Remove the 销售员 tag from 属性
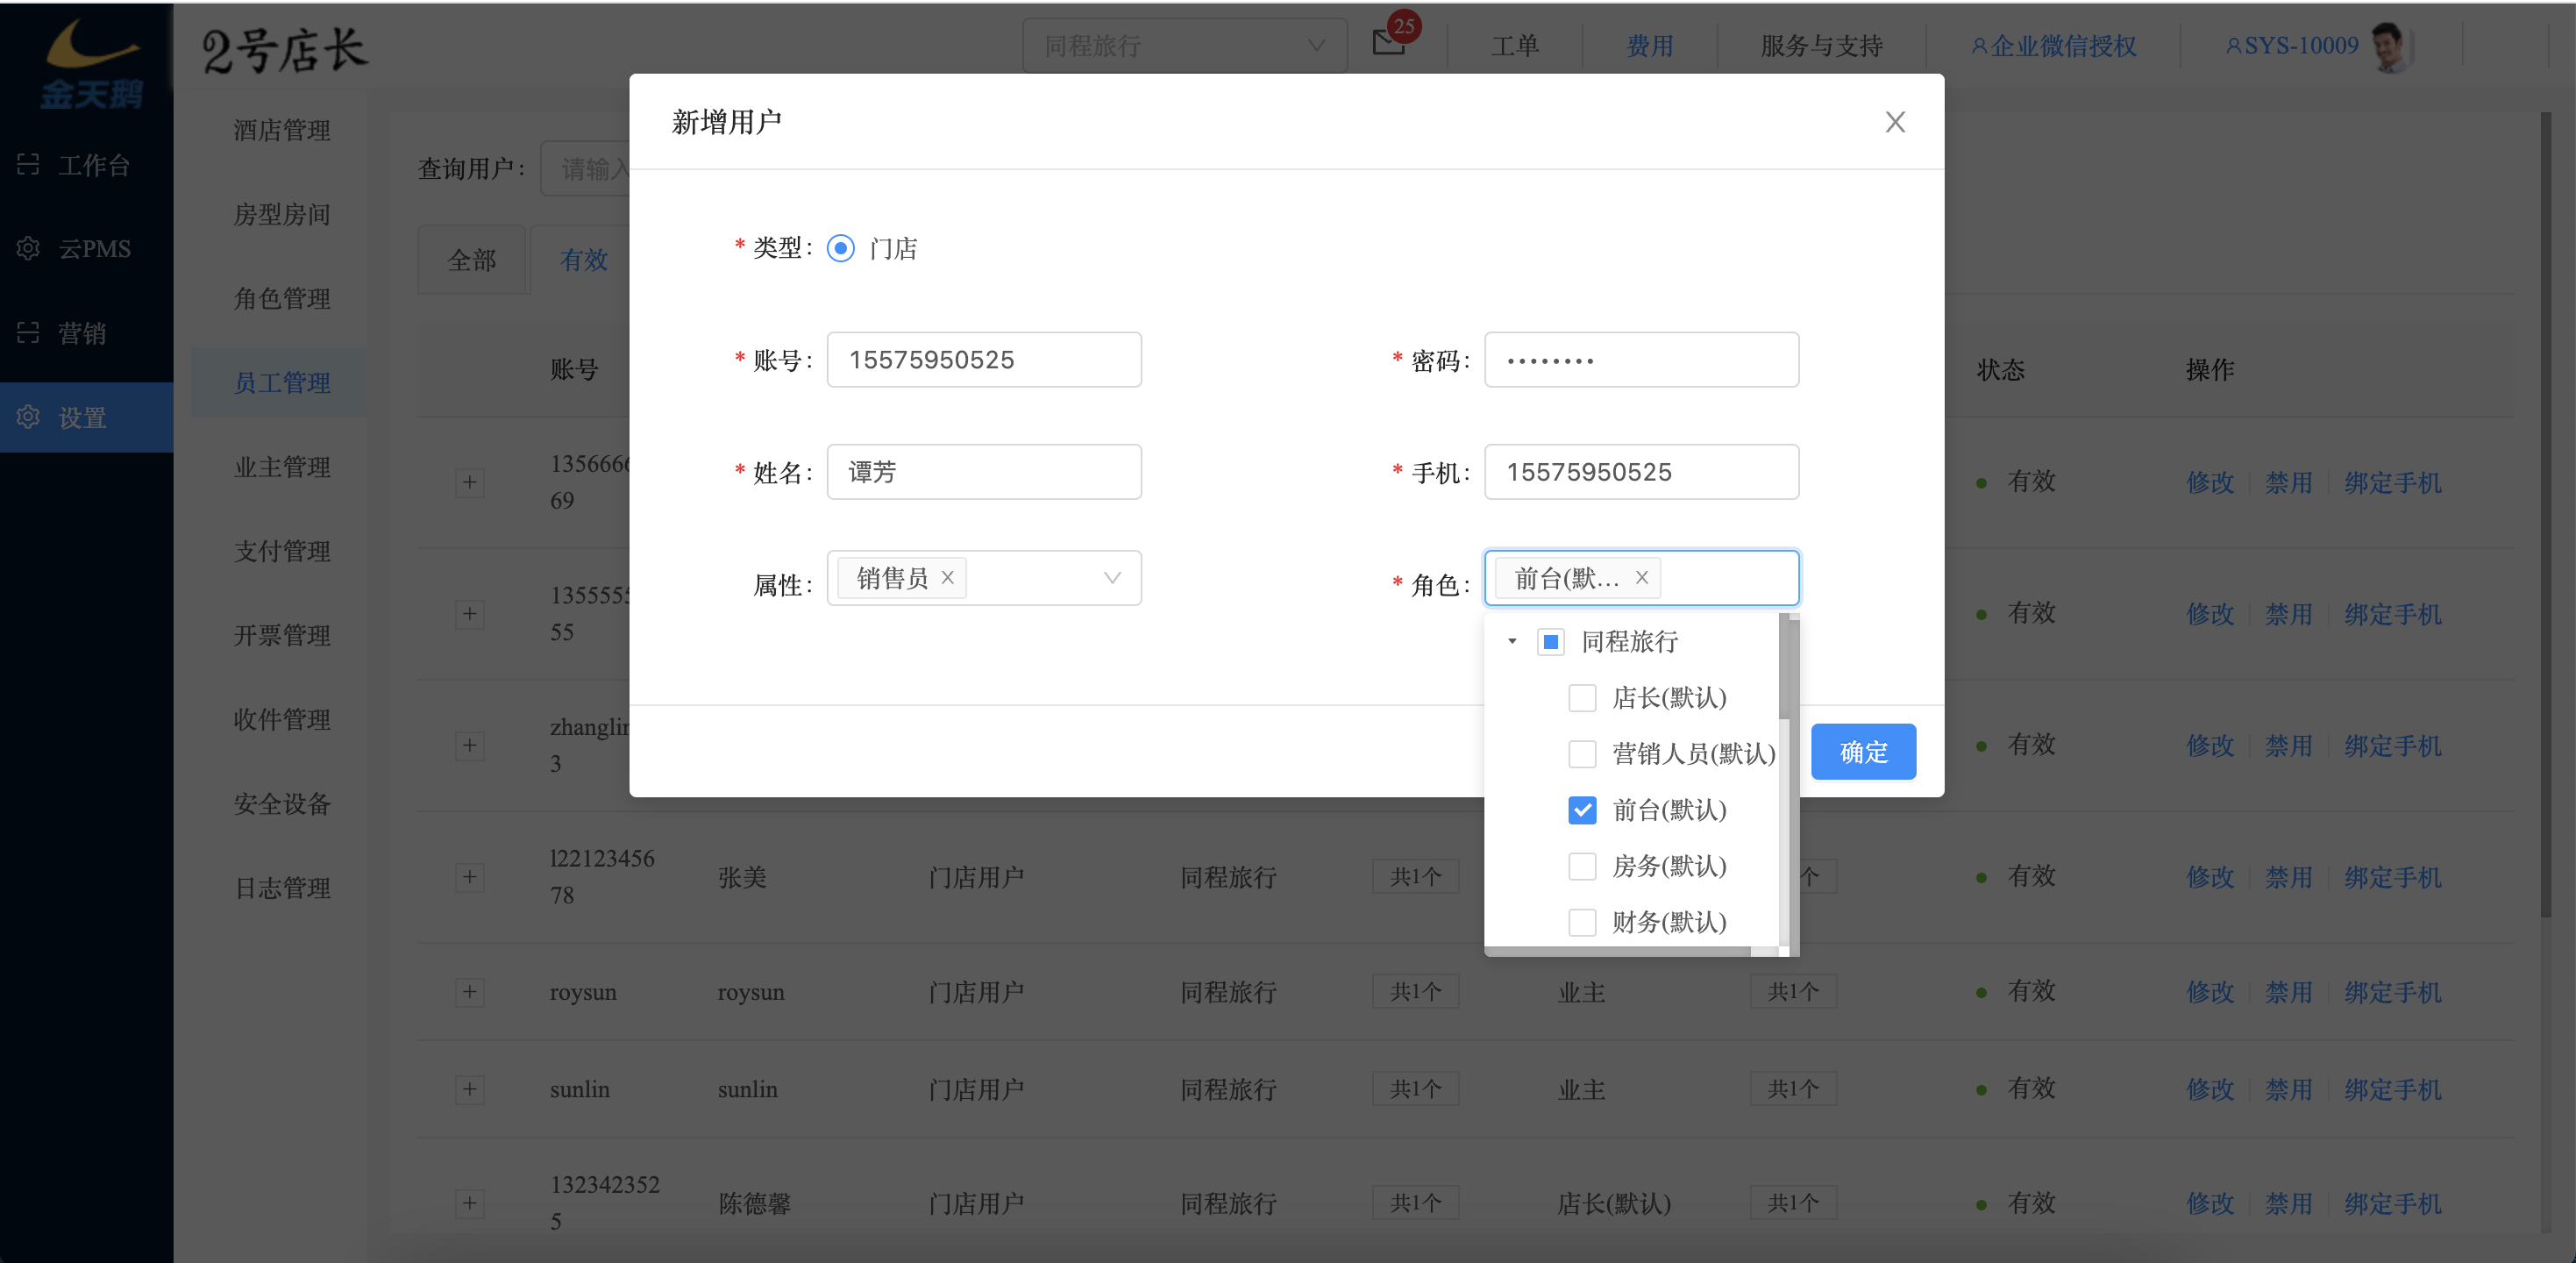 coord(947,578)
